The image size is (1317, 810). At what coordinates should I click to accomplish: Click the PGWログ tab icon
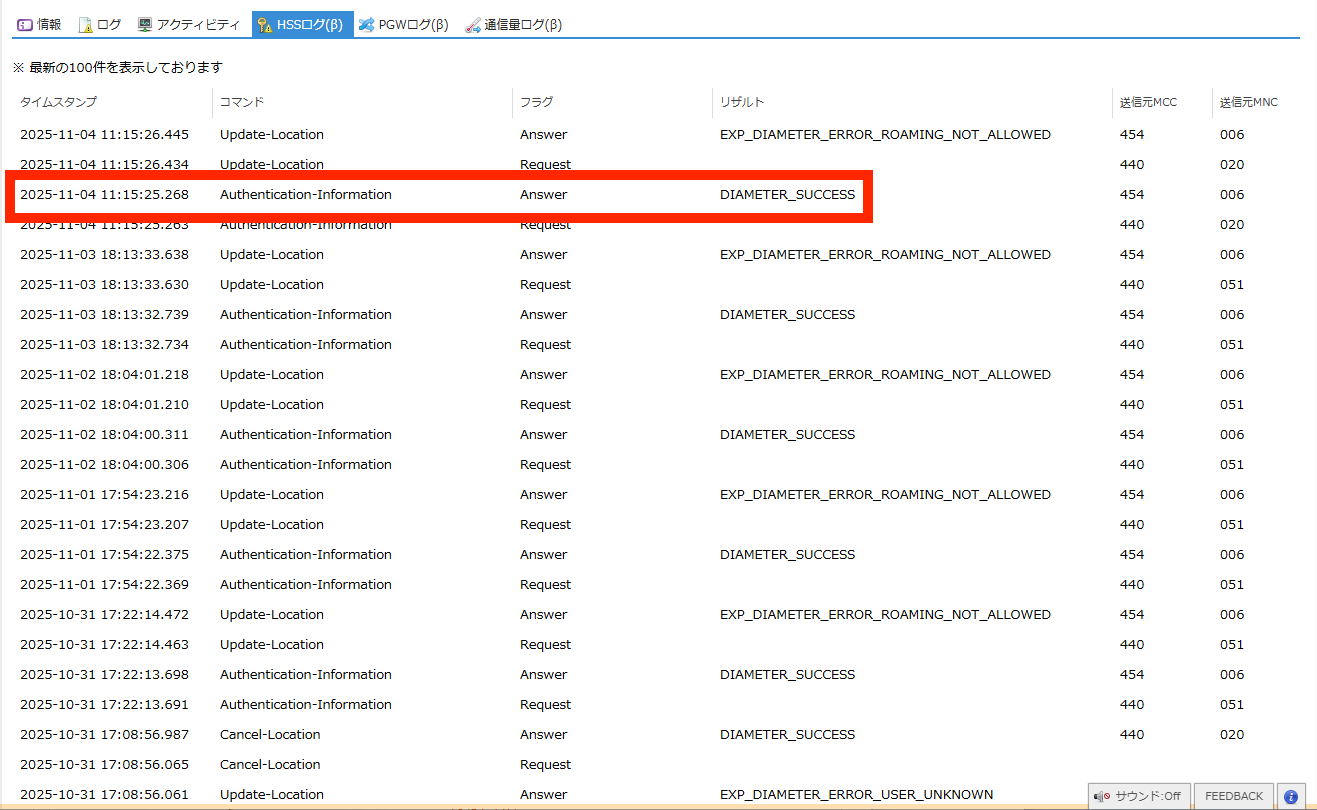coord(367,24)
